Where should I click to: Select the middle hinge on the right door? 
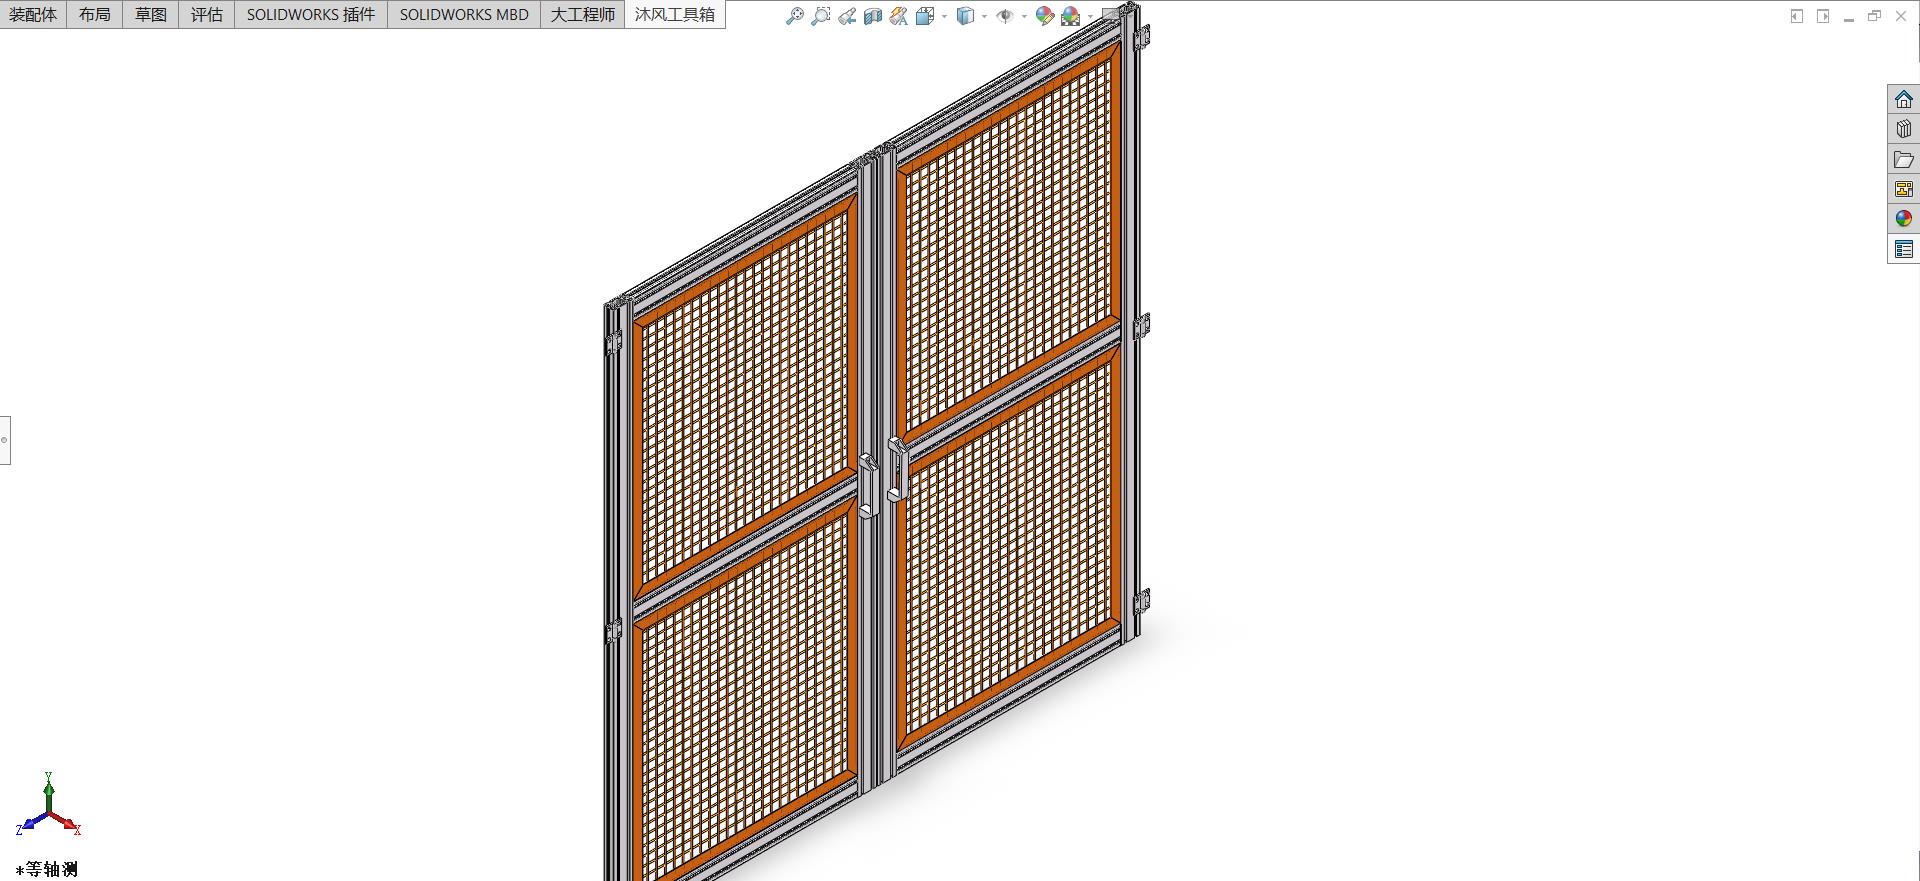point(1141,326)
